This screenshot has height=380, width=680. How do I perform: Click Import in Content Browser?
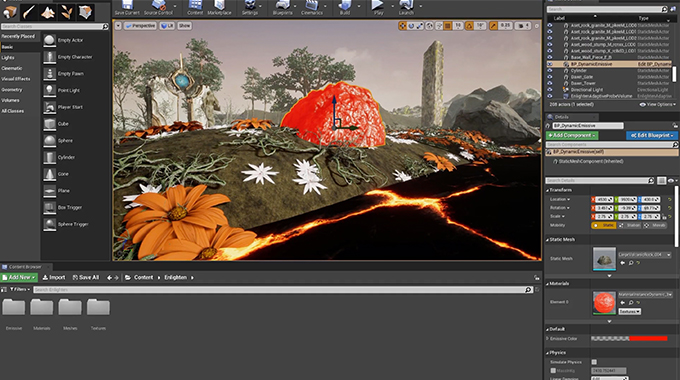54,277
